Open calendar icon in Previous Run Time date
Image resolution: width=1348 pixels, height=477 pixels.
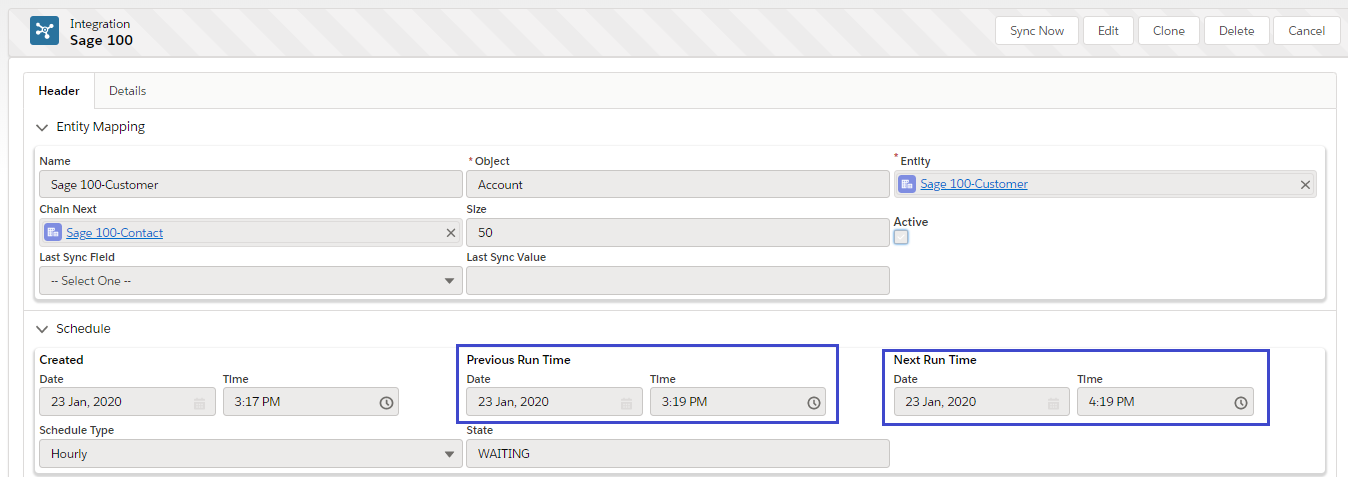[x=626, y=403]
